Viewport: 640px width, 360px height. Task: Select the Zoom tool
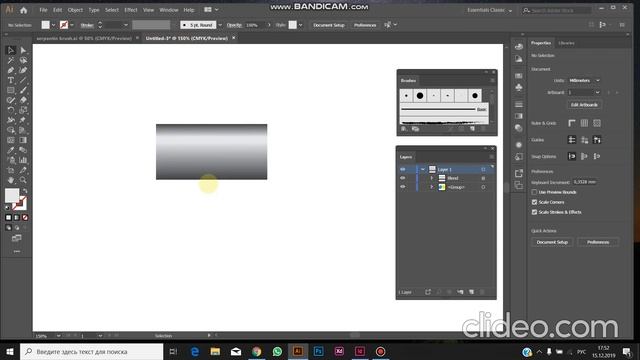pyautogui.click(x=23, y=180)
